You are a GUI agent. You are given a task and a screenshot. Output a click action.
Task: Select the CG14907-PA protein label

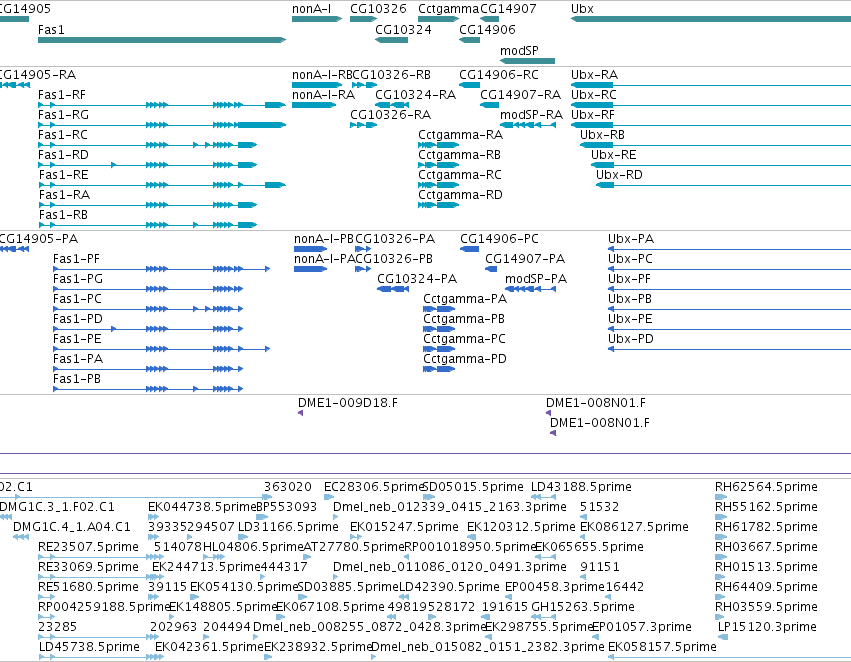click(525, 259)
